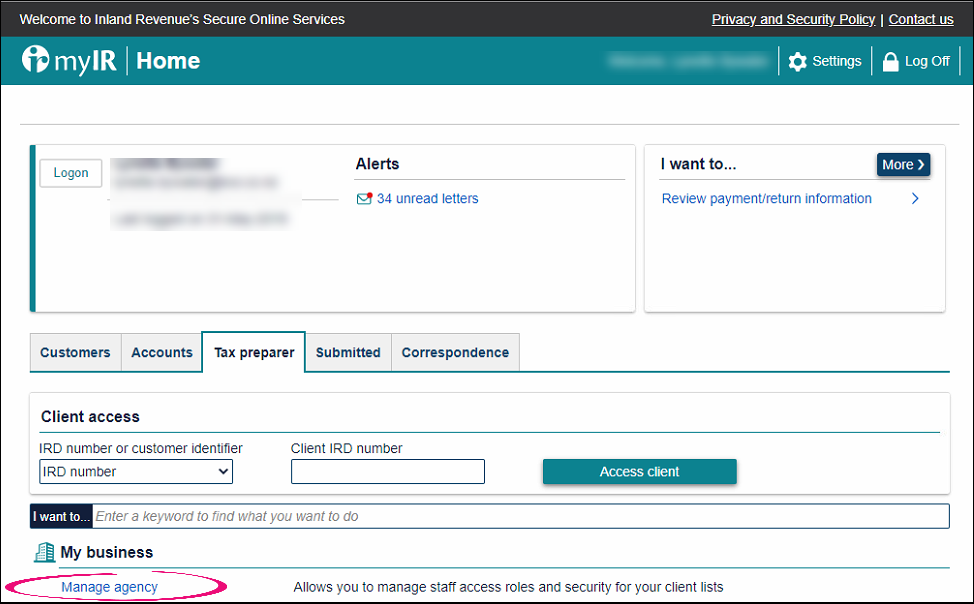Viewport: 974px width, 604px height.
Task: Expand Review payment/return information via its arrow
Action: pyautogui.click(x=915, y=198)
